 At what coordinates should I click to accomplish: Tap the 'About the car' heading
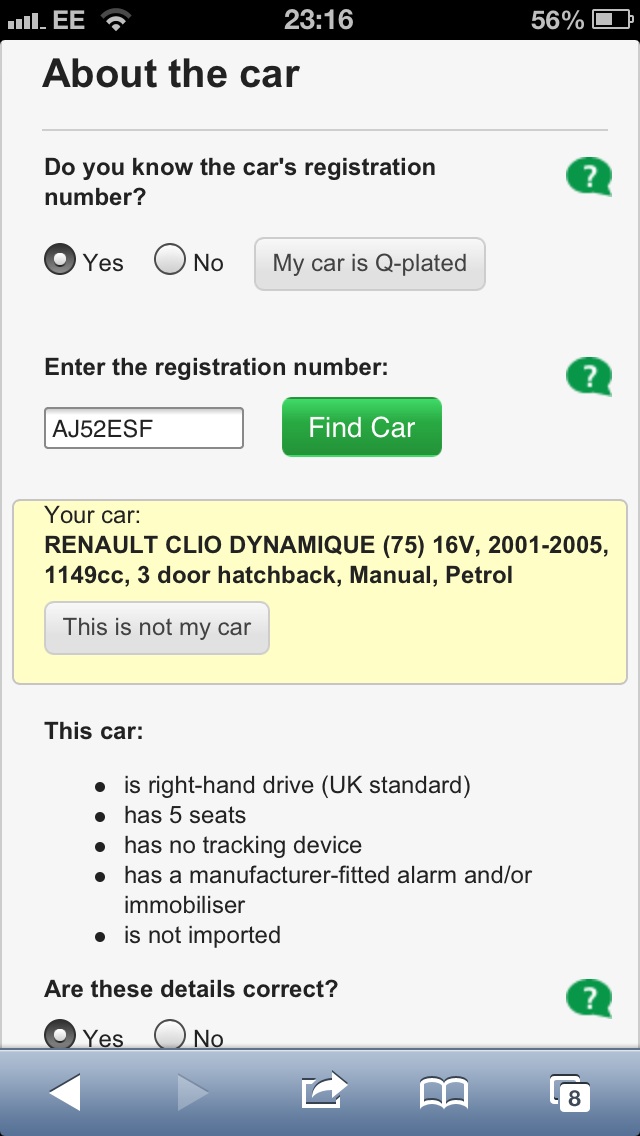click(x=171, y=75)
